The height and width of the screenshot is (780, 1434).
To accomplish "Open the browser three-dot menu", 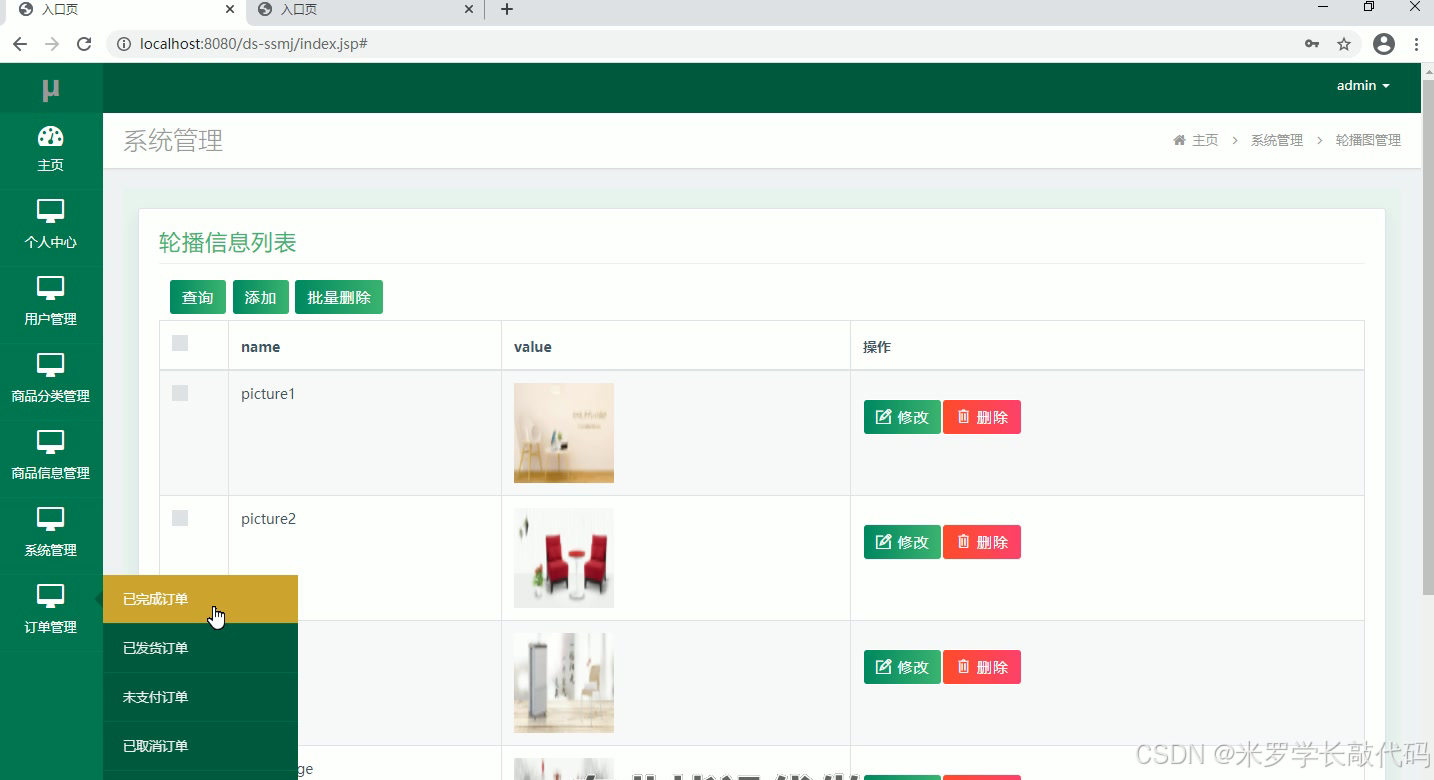I will click(1416, 44).
